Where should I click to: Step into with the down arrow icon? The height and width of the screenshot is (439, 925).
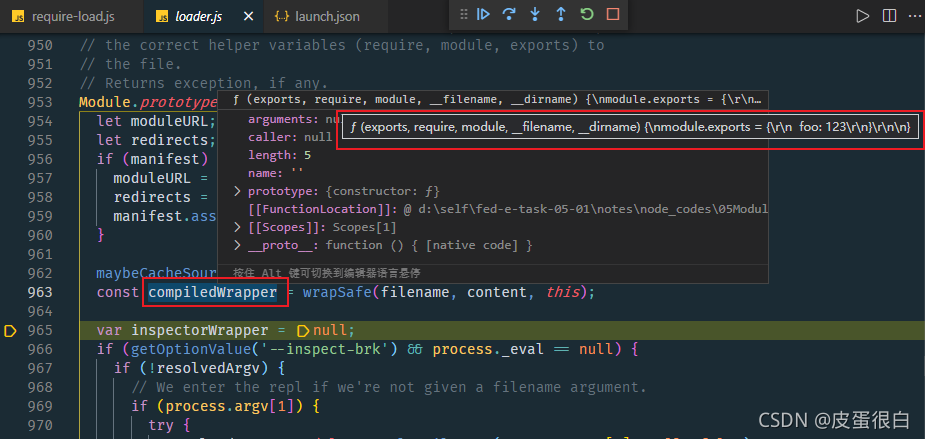tap(535, 14)
